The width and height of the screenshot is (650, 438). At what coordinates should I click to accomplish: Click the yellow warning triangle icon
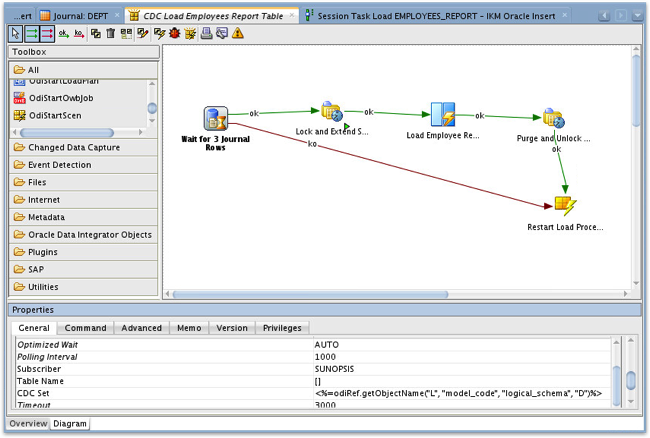(238, 33)
